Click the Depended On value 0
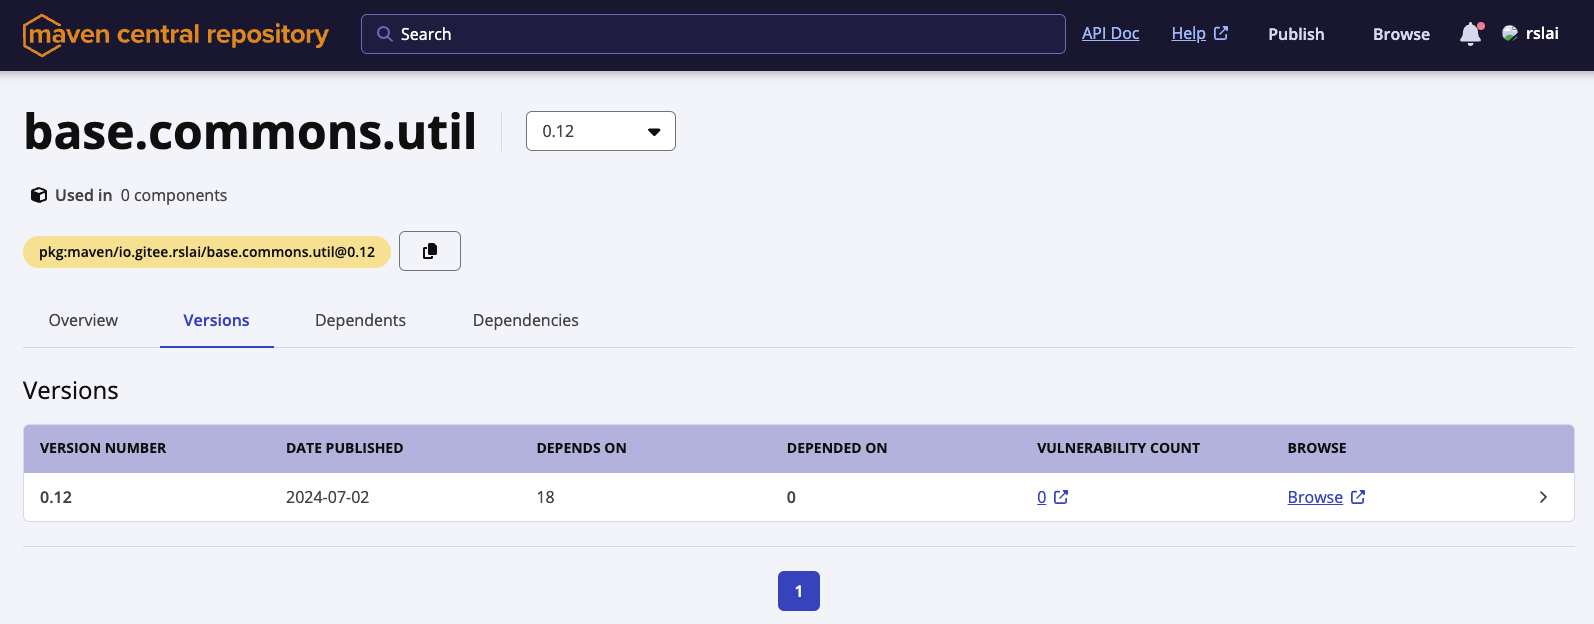1594x624 pixels. coord(791,497)
